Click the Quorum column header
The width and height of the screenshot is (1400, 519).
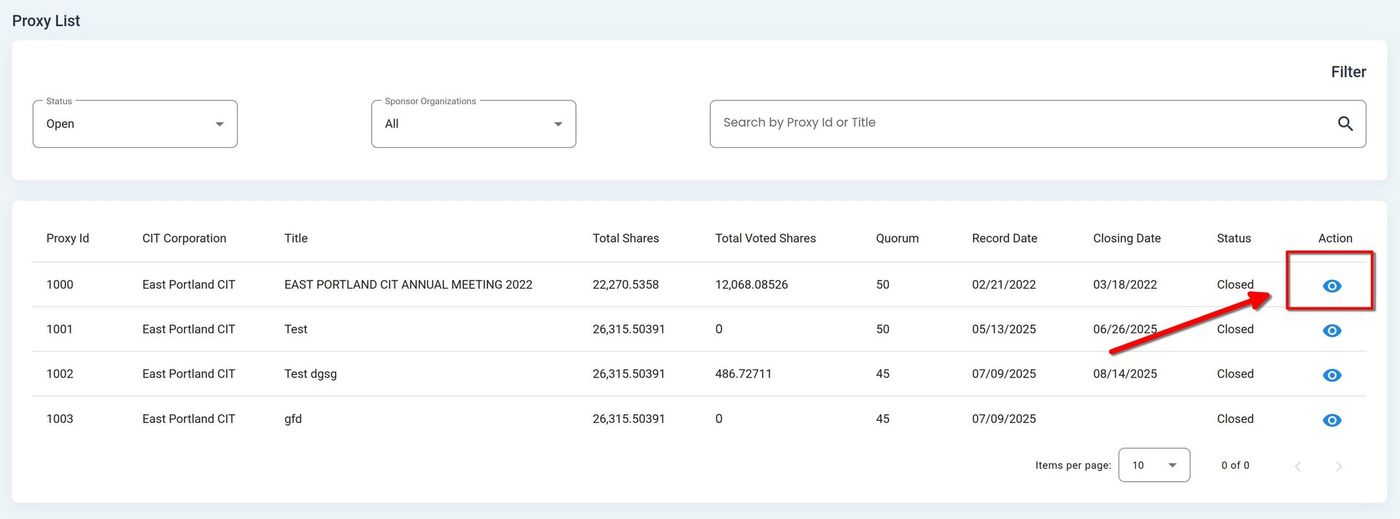897,238
